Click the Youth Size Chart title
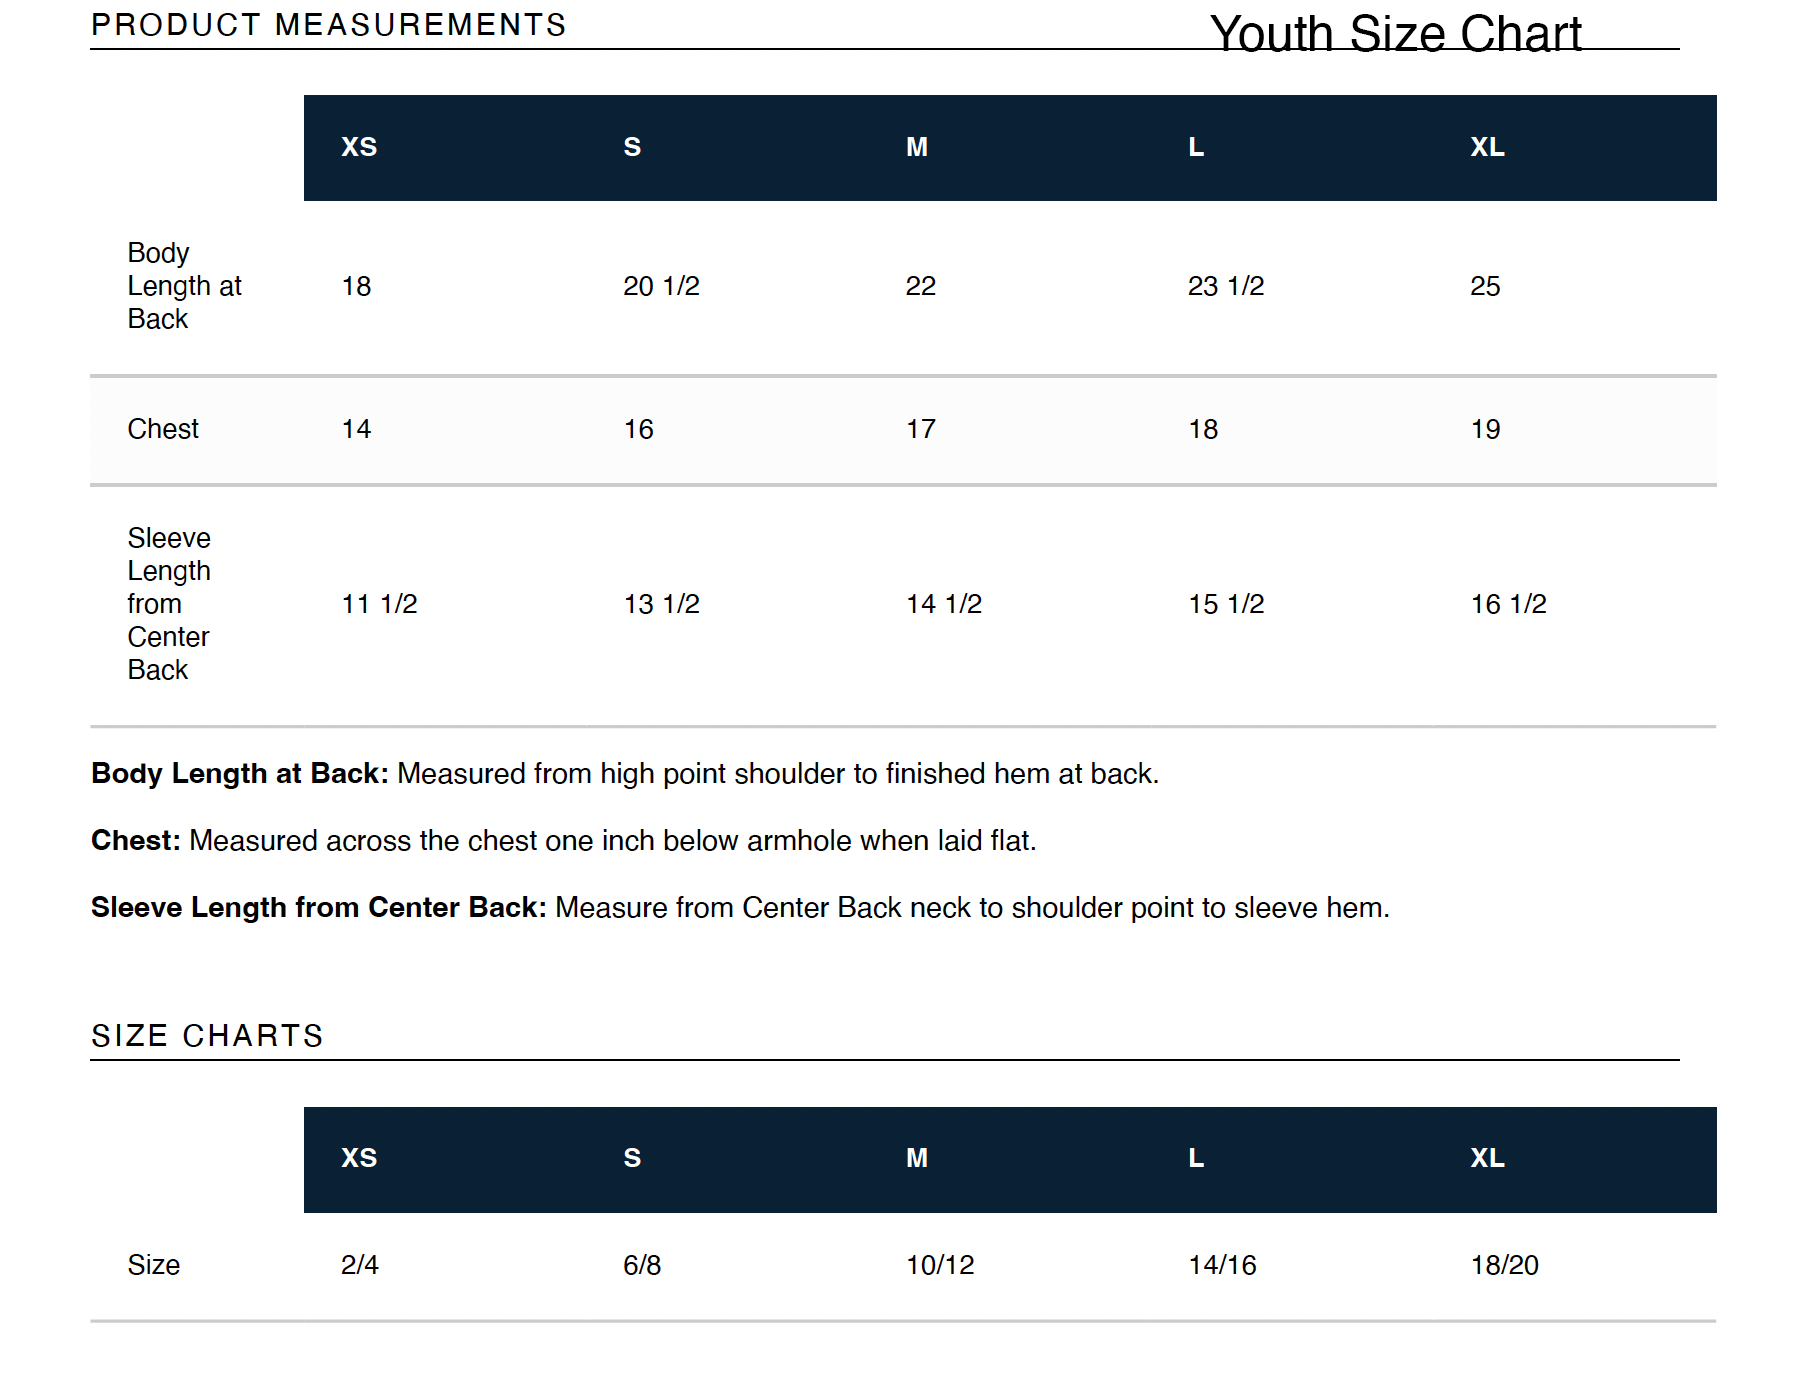Viewport: 1798px width, 1390px height. pyautogui.click(x=1395, y=34)
